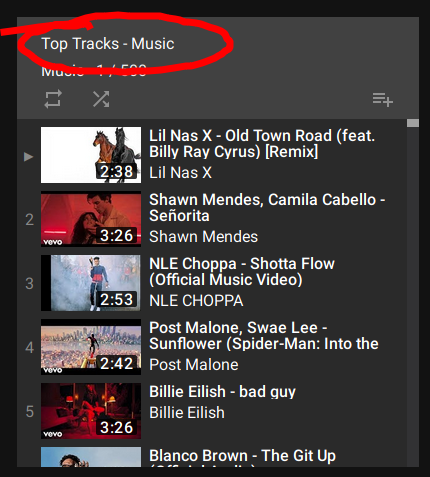The height and width of the screenshot is (477, 430).
Task: Select Shawn Mendes, Camila Cabello - Señorita title
Action: [267, 208]
